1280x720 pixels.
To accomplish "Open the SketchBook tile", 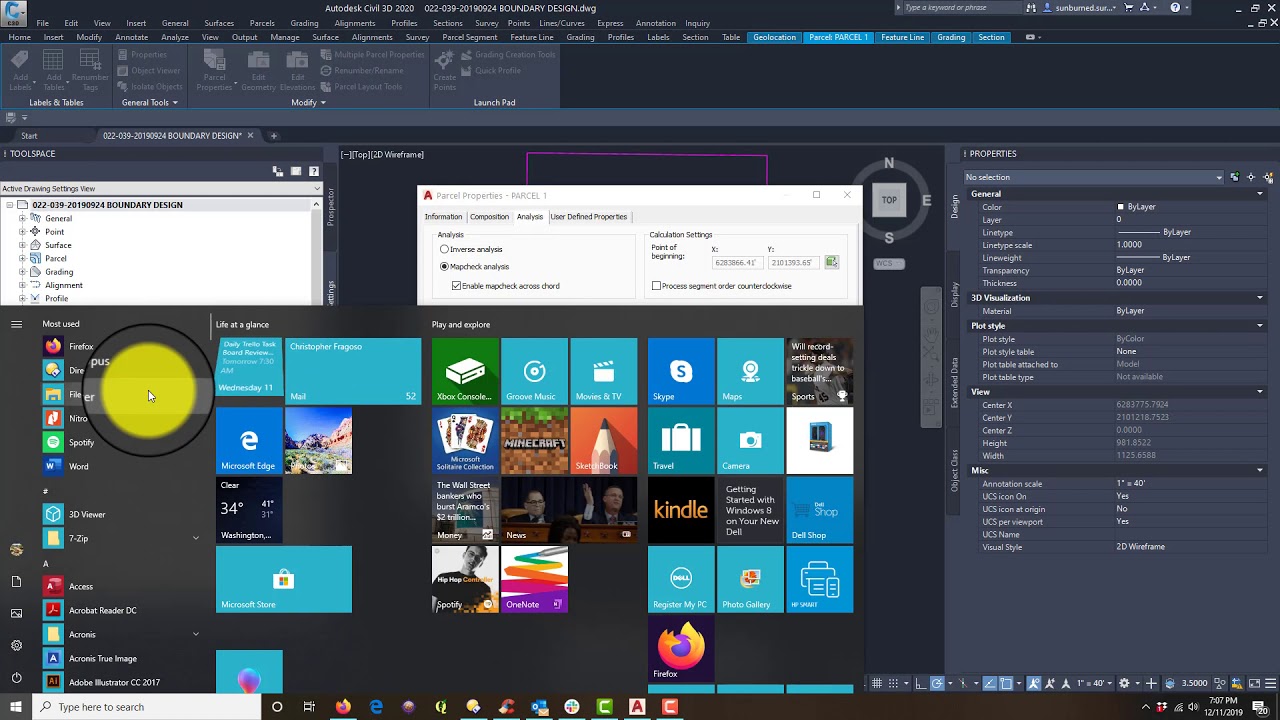I will click(603, 440).
